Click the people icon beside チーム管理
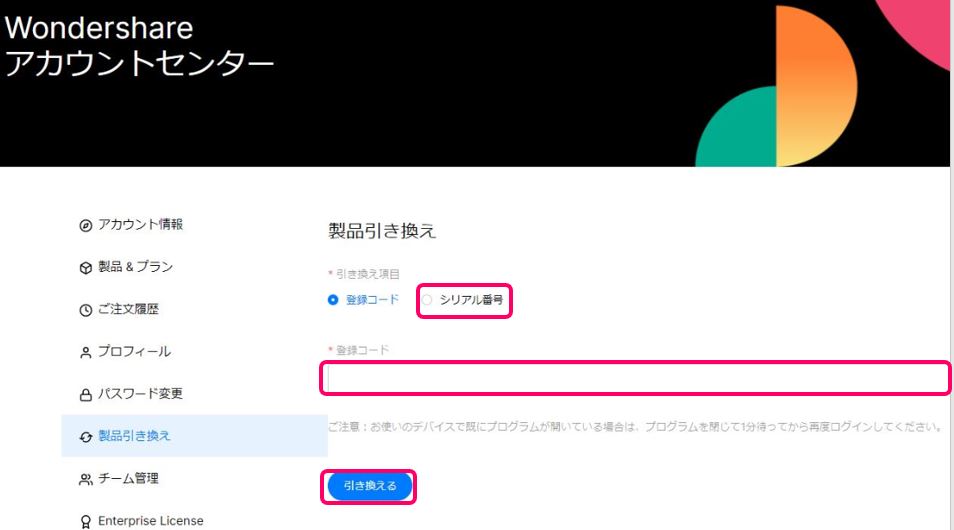 (x=86, y=479)
